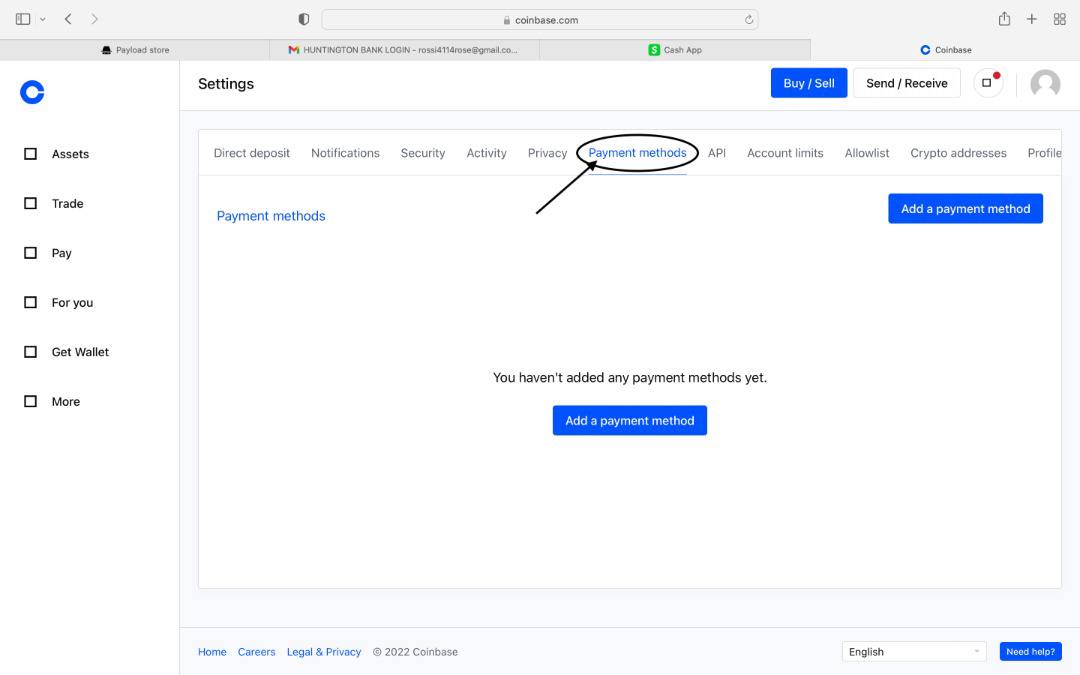Open the Legal & Privacy footer link

coord(323,652)
